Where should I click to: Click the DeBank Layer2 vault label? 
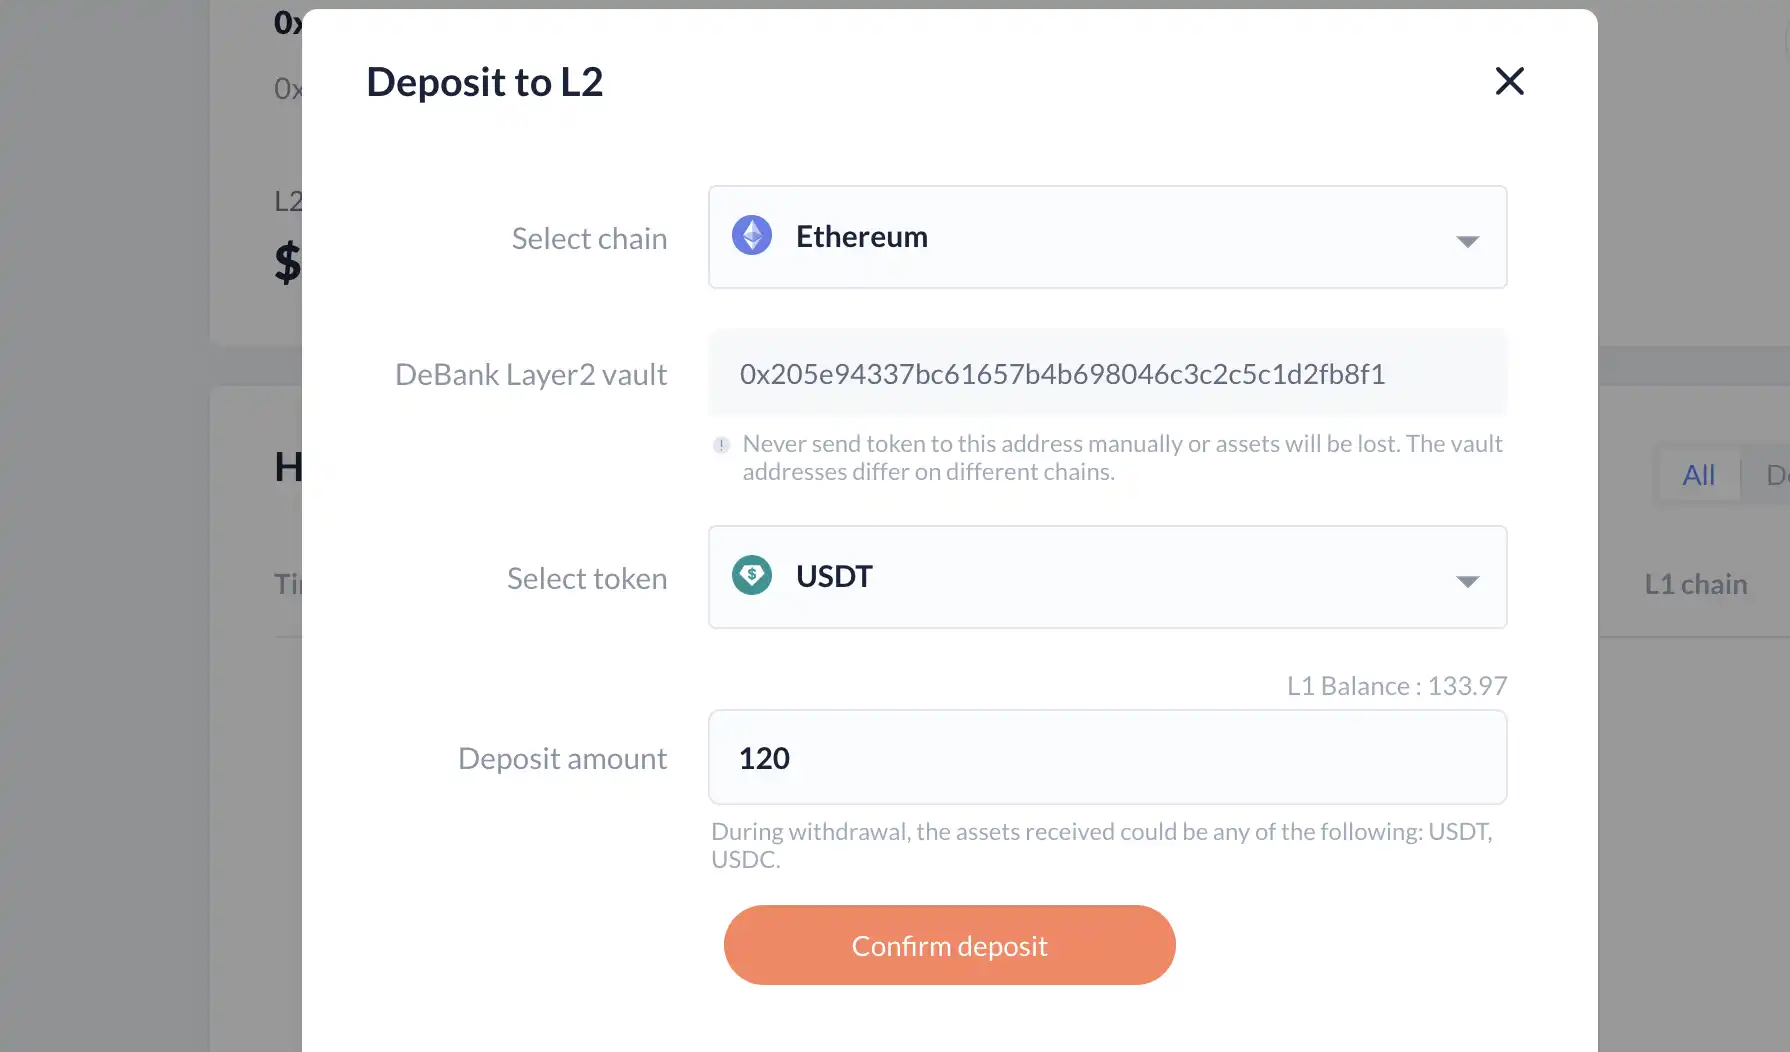(531, 375)
